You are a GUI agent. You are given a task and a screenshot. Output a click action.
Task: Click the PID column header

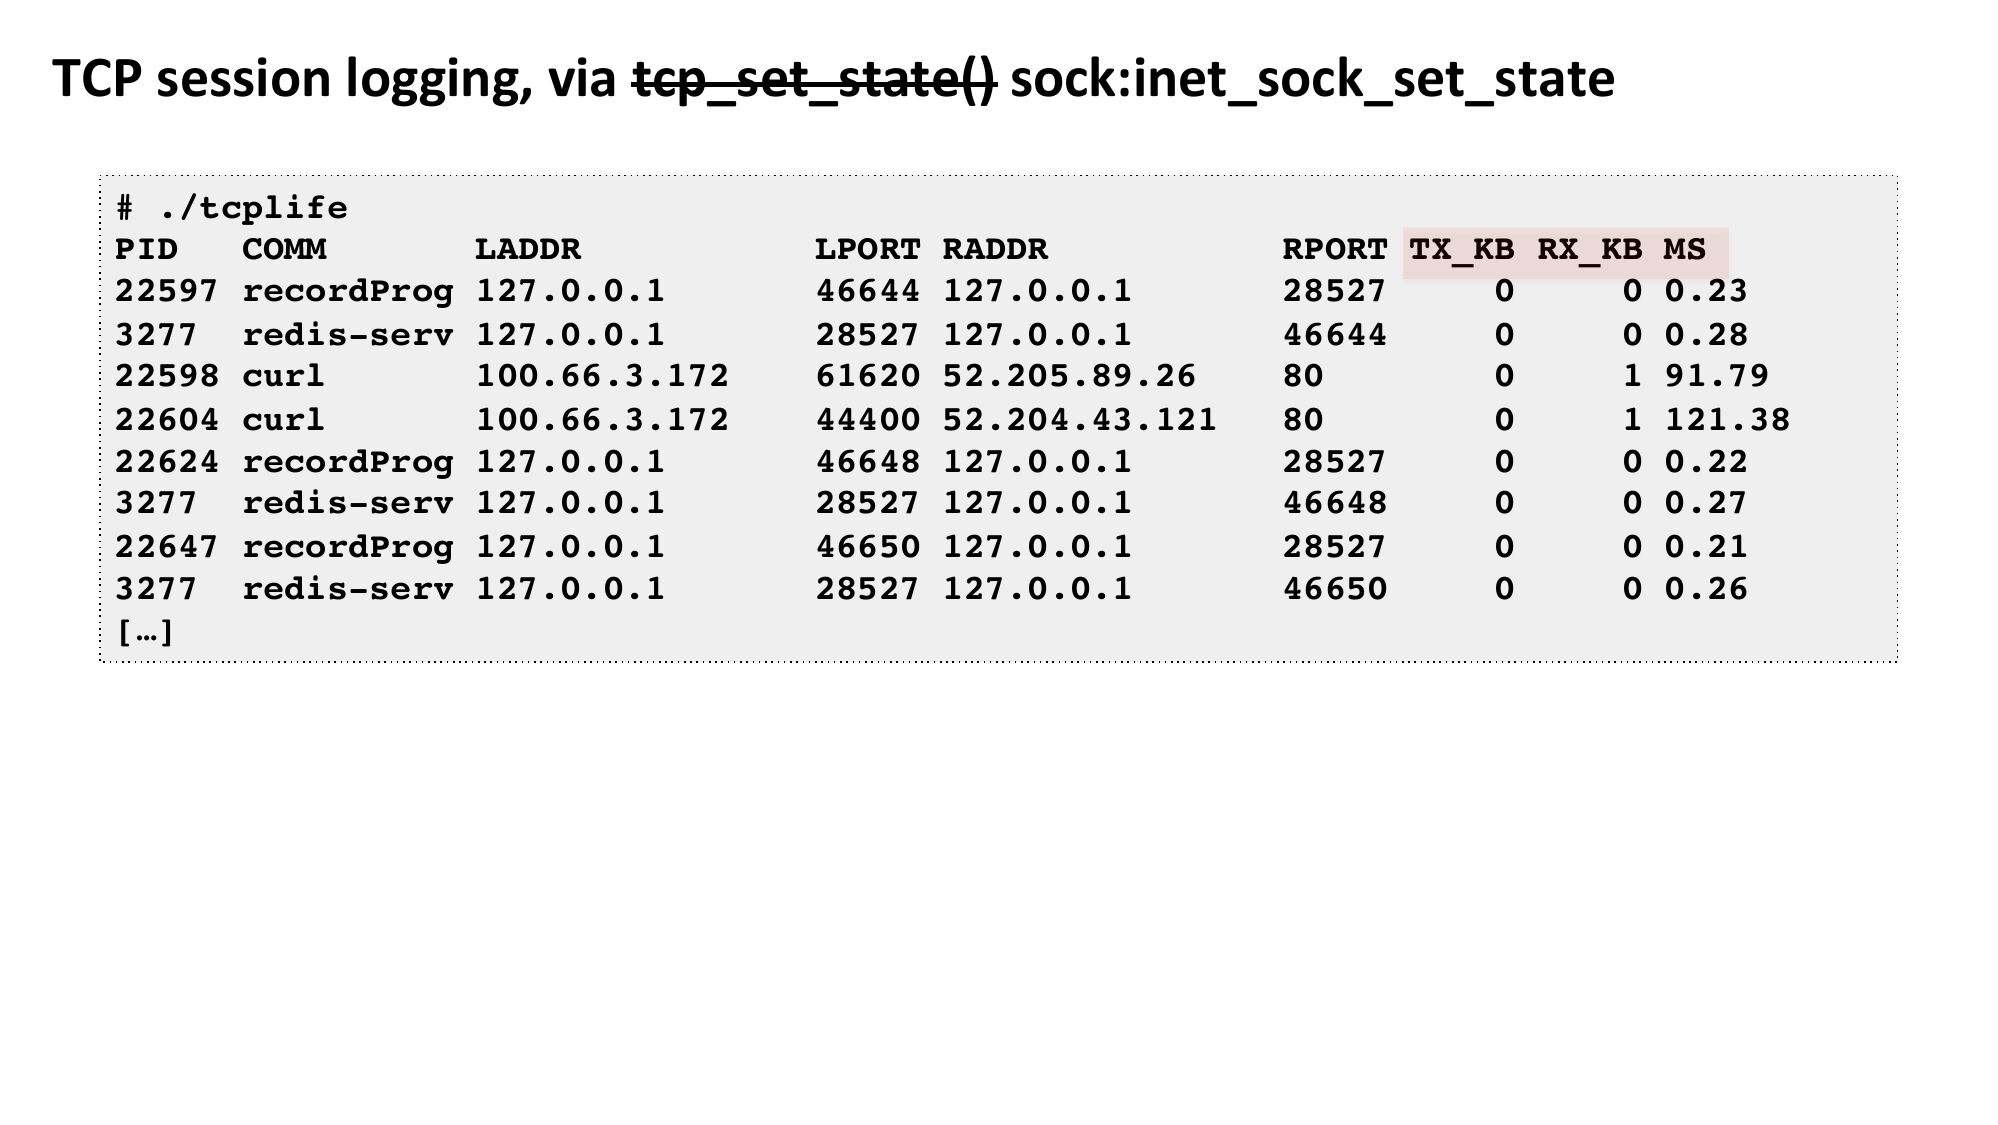pos(146,249)
